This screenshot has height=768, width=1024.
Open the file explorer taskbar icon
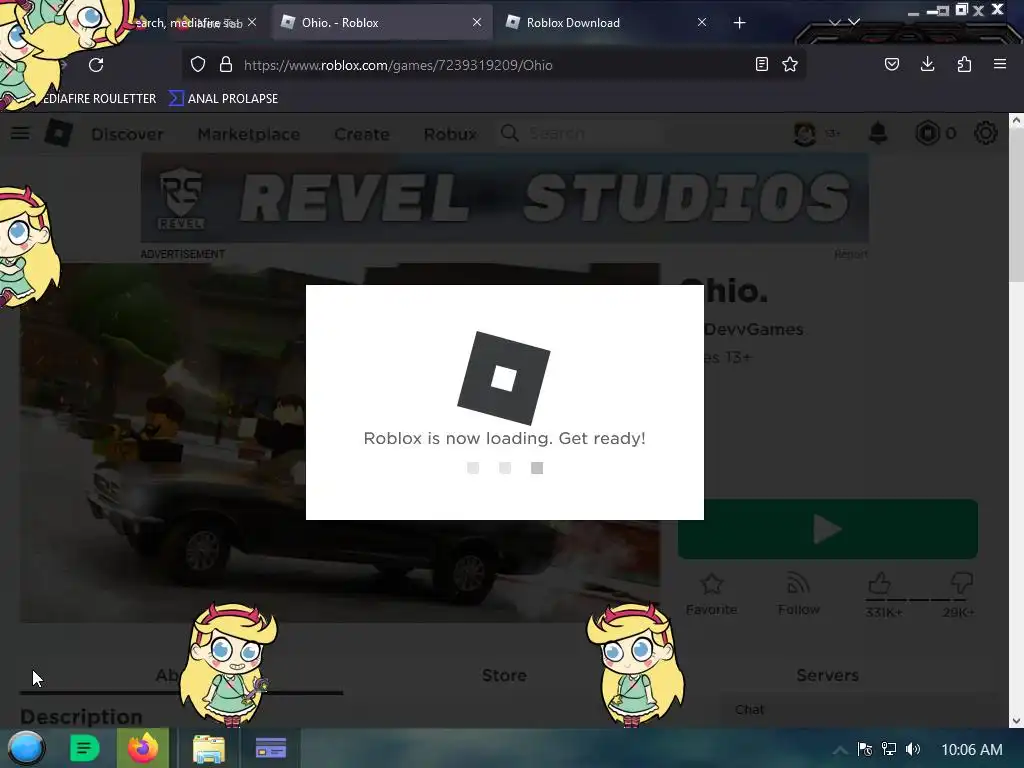(209, 748)
